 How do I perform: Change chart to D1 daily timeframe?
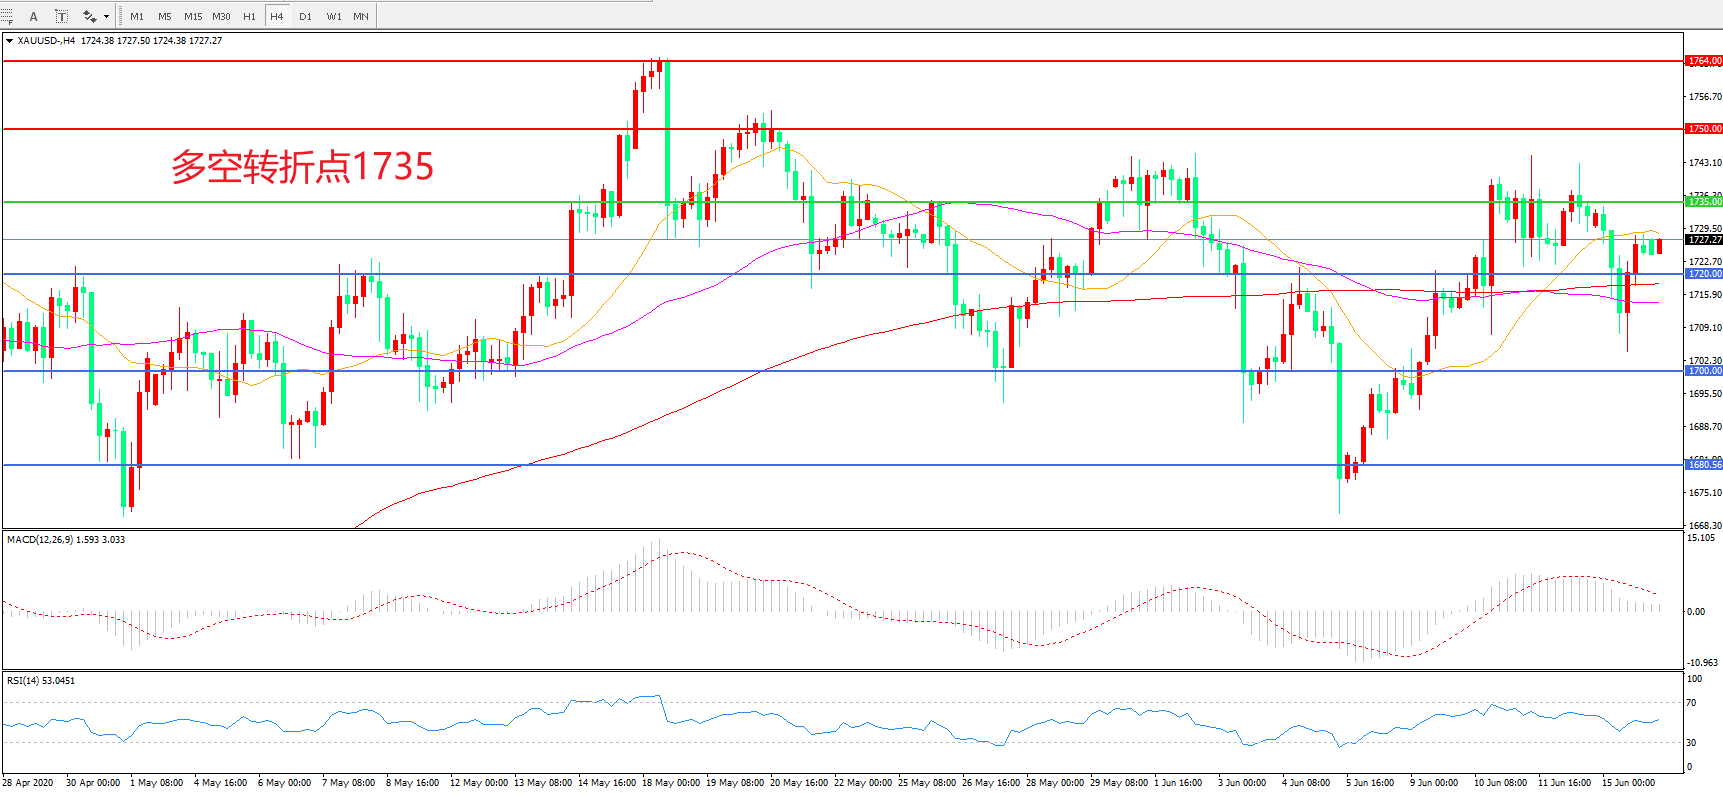click(x=305, y=16)
